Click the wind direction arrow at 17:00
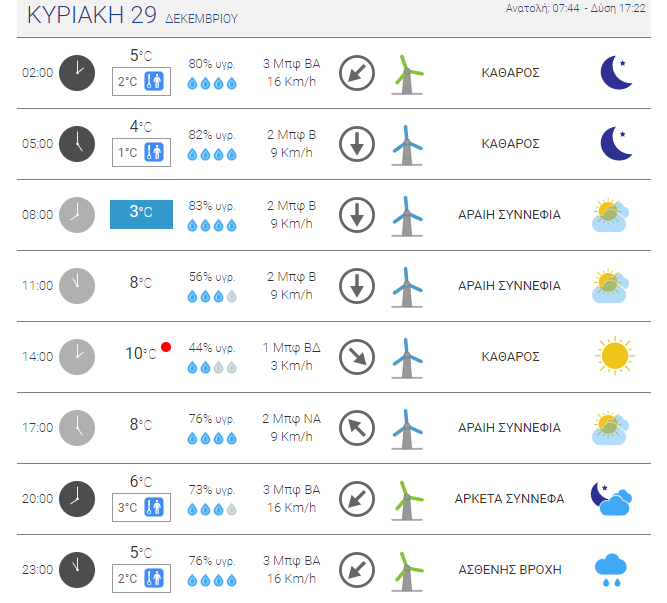 pyautogui.click(x=357, y=427)
